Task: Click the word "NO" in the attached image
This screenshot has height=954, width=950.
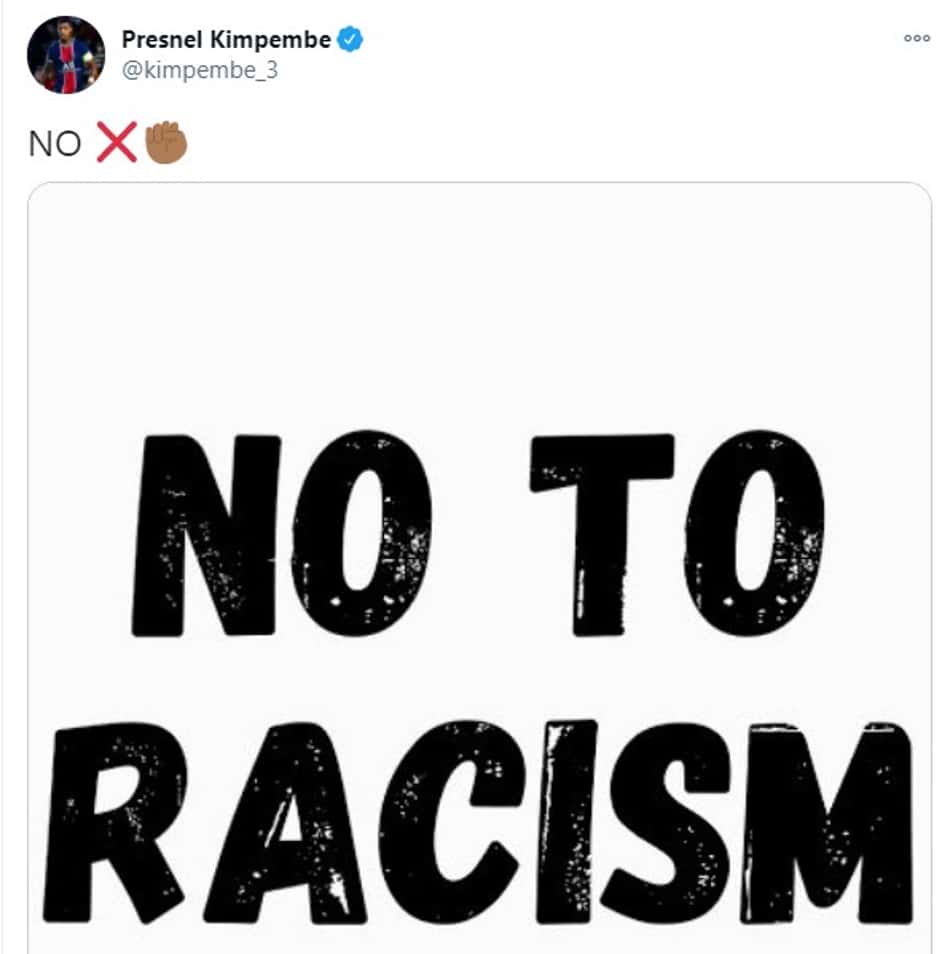Action: [x=282, y=535]
